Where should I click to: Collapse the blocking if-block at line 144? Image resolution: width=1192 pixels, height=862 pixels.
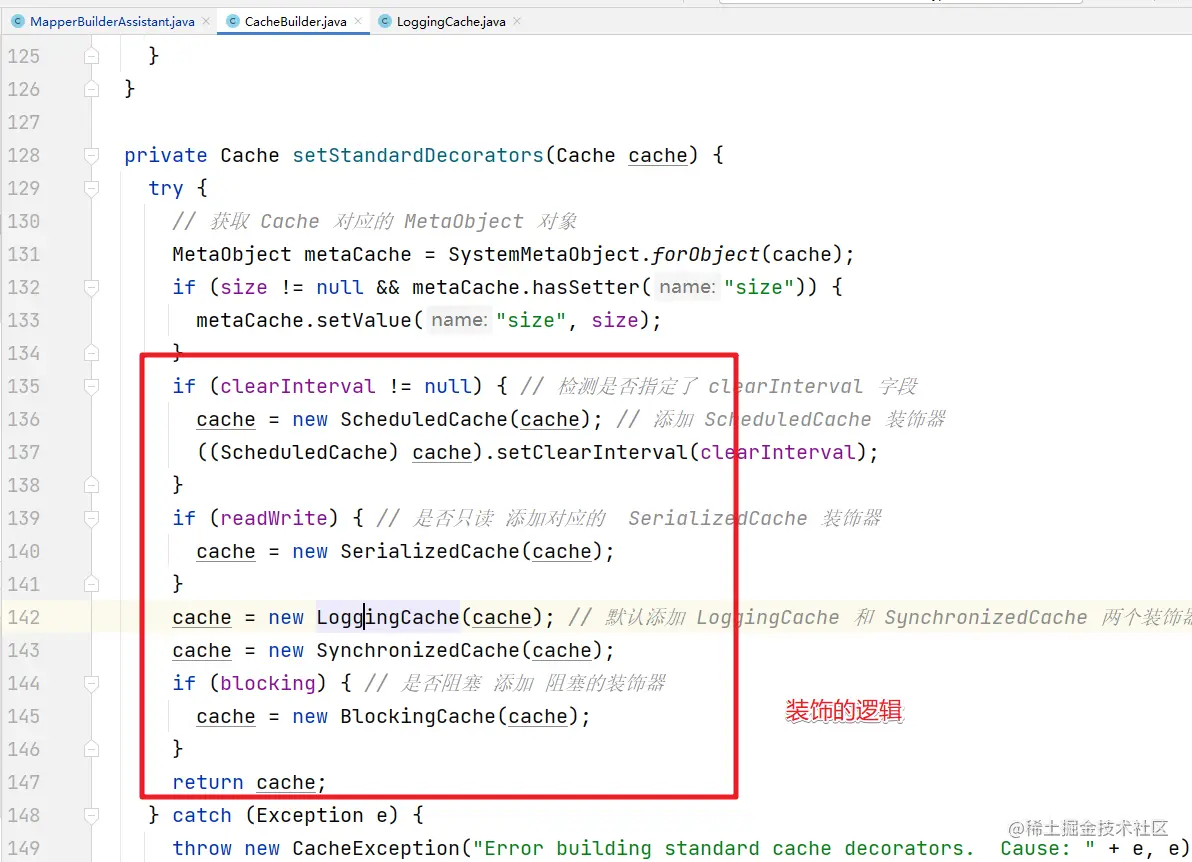[91, 683]
